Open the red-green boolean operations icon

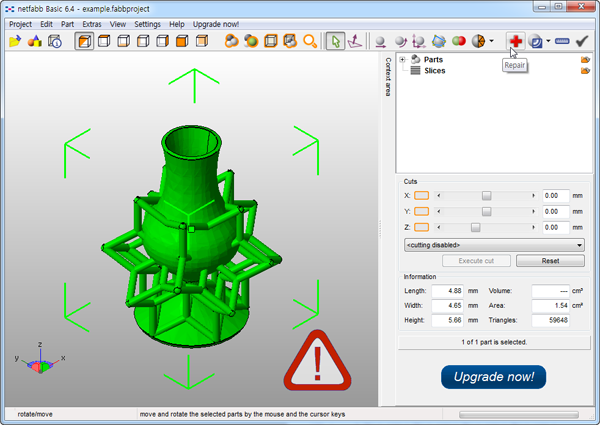click(x=459, y=41)
